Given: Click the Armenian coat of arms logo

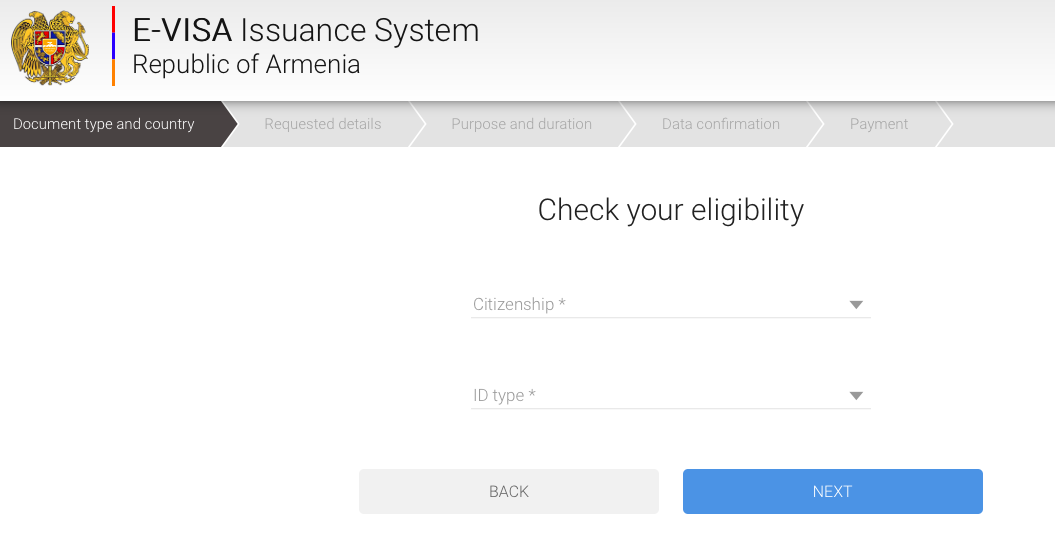Looking at the screenshot, I should coord(50,48).
